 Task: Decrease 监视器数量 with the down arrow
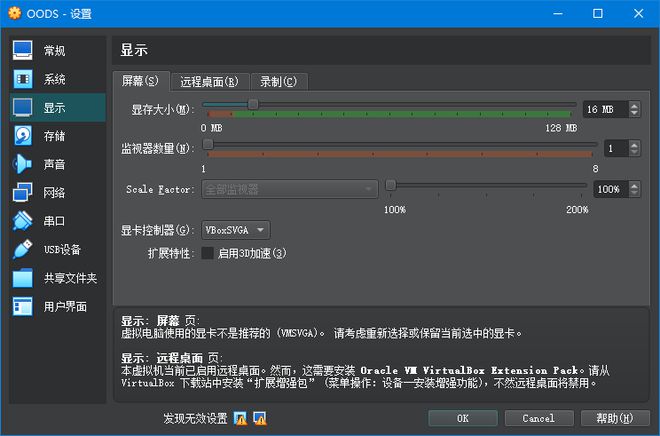pyautogui.click(x=634, y=152)
